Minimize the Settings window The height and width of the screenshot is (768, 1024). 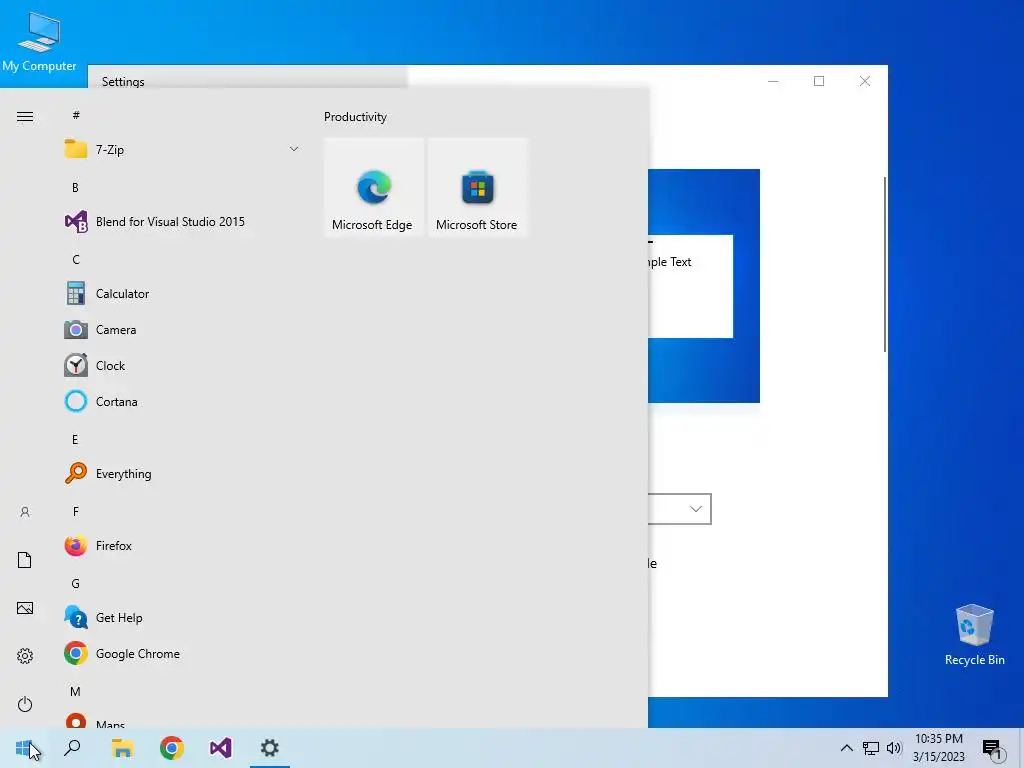tap(773, 81)
